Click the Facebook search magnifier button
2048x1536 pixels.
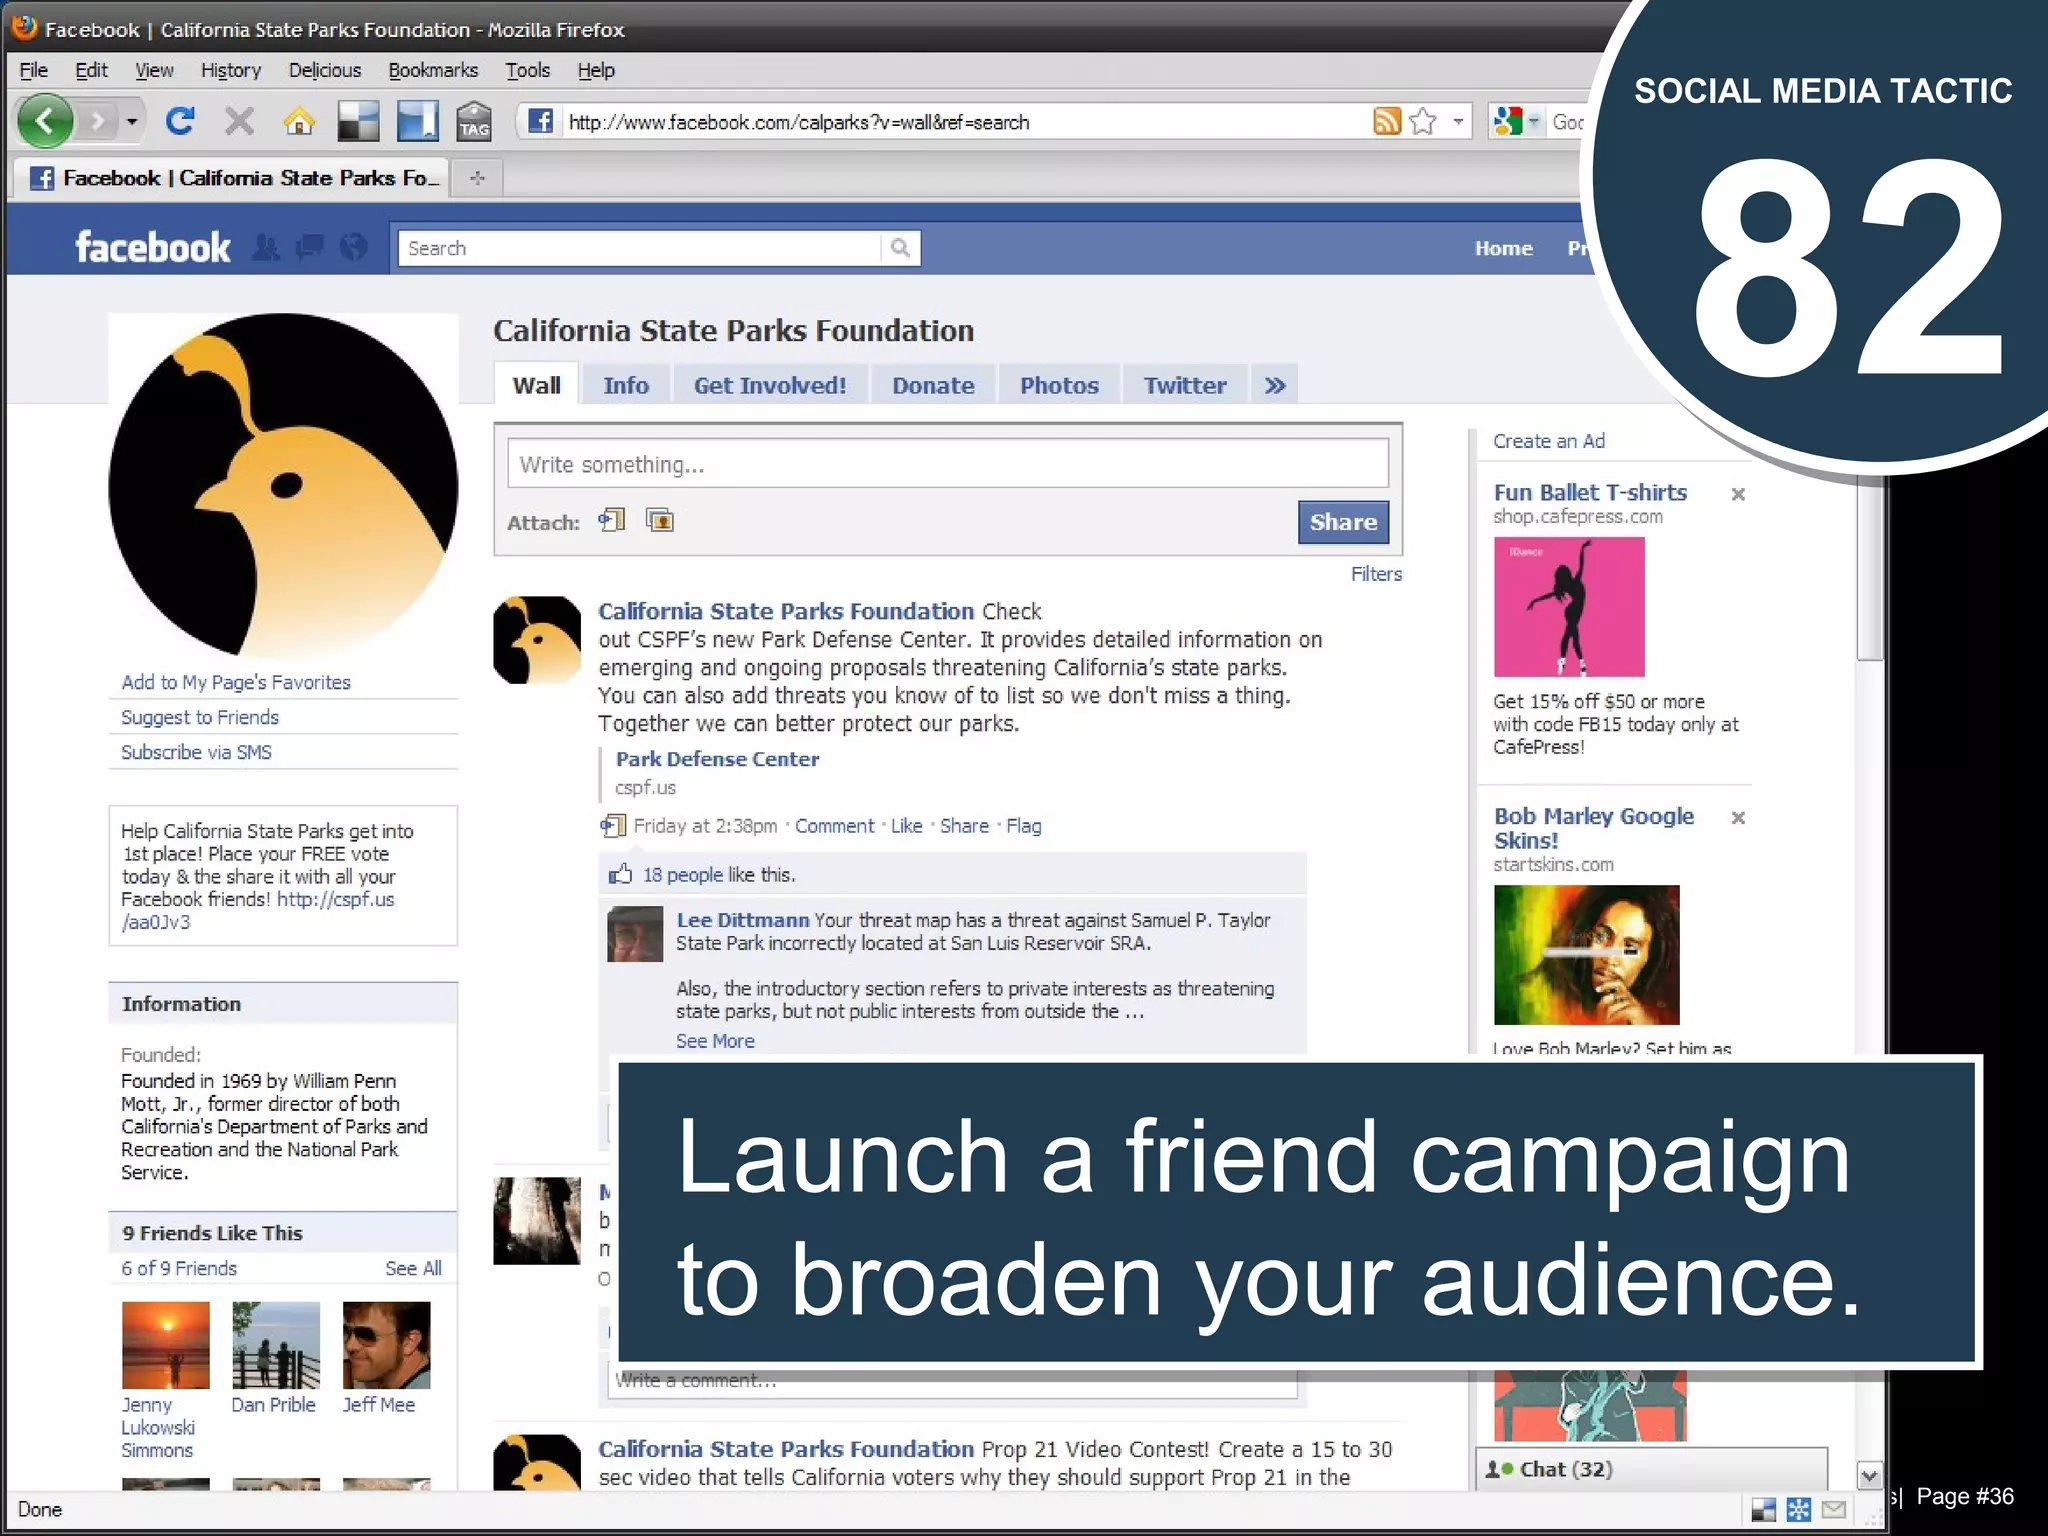point(900,248)
